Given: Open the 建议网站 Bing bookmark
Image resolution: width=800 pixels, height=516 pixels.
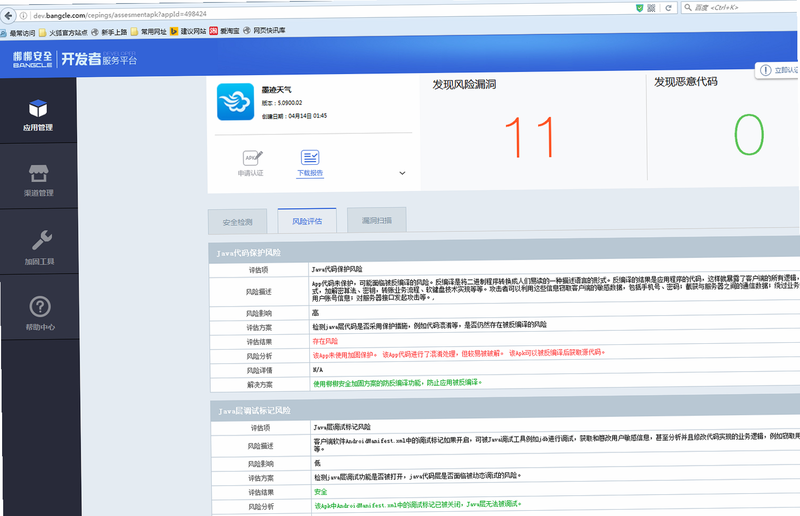Looking at the screenshot, I should click(188, 31).
